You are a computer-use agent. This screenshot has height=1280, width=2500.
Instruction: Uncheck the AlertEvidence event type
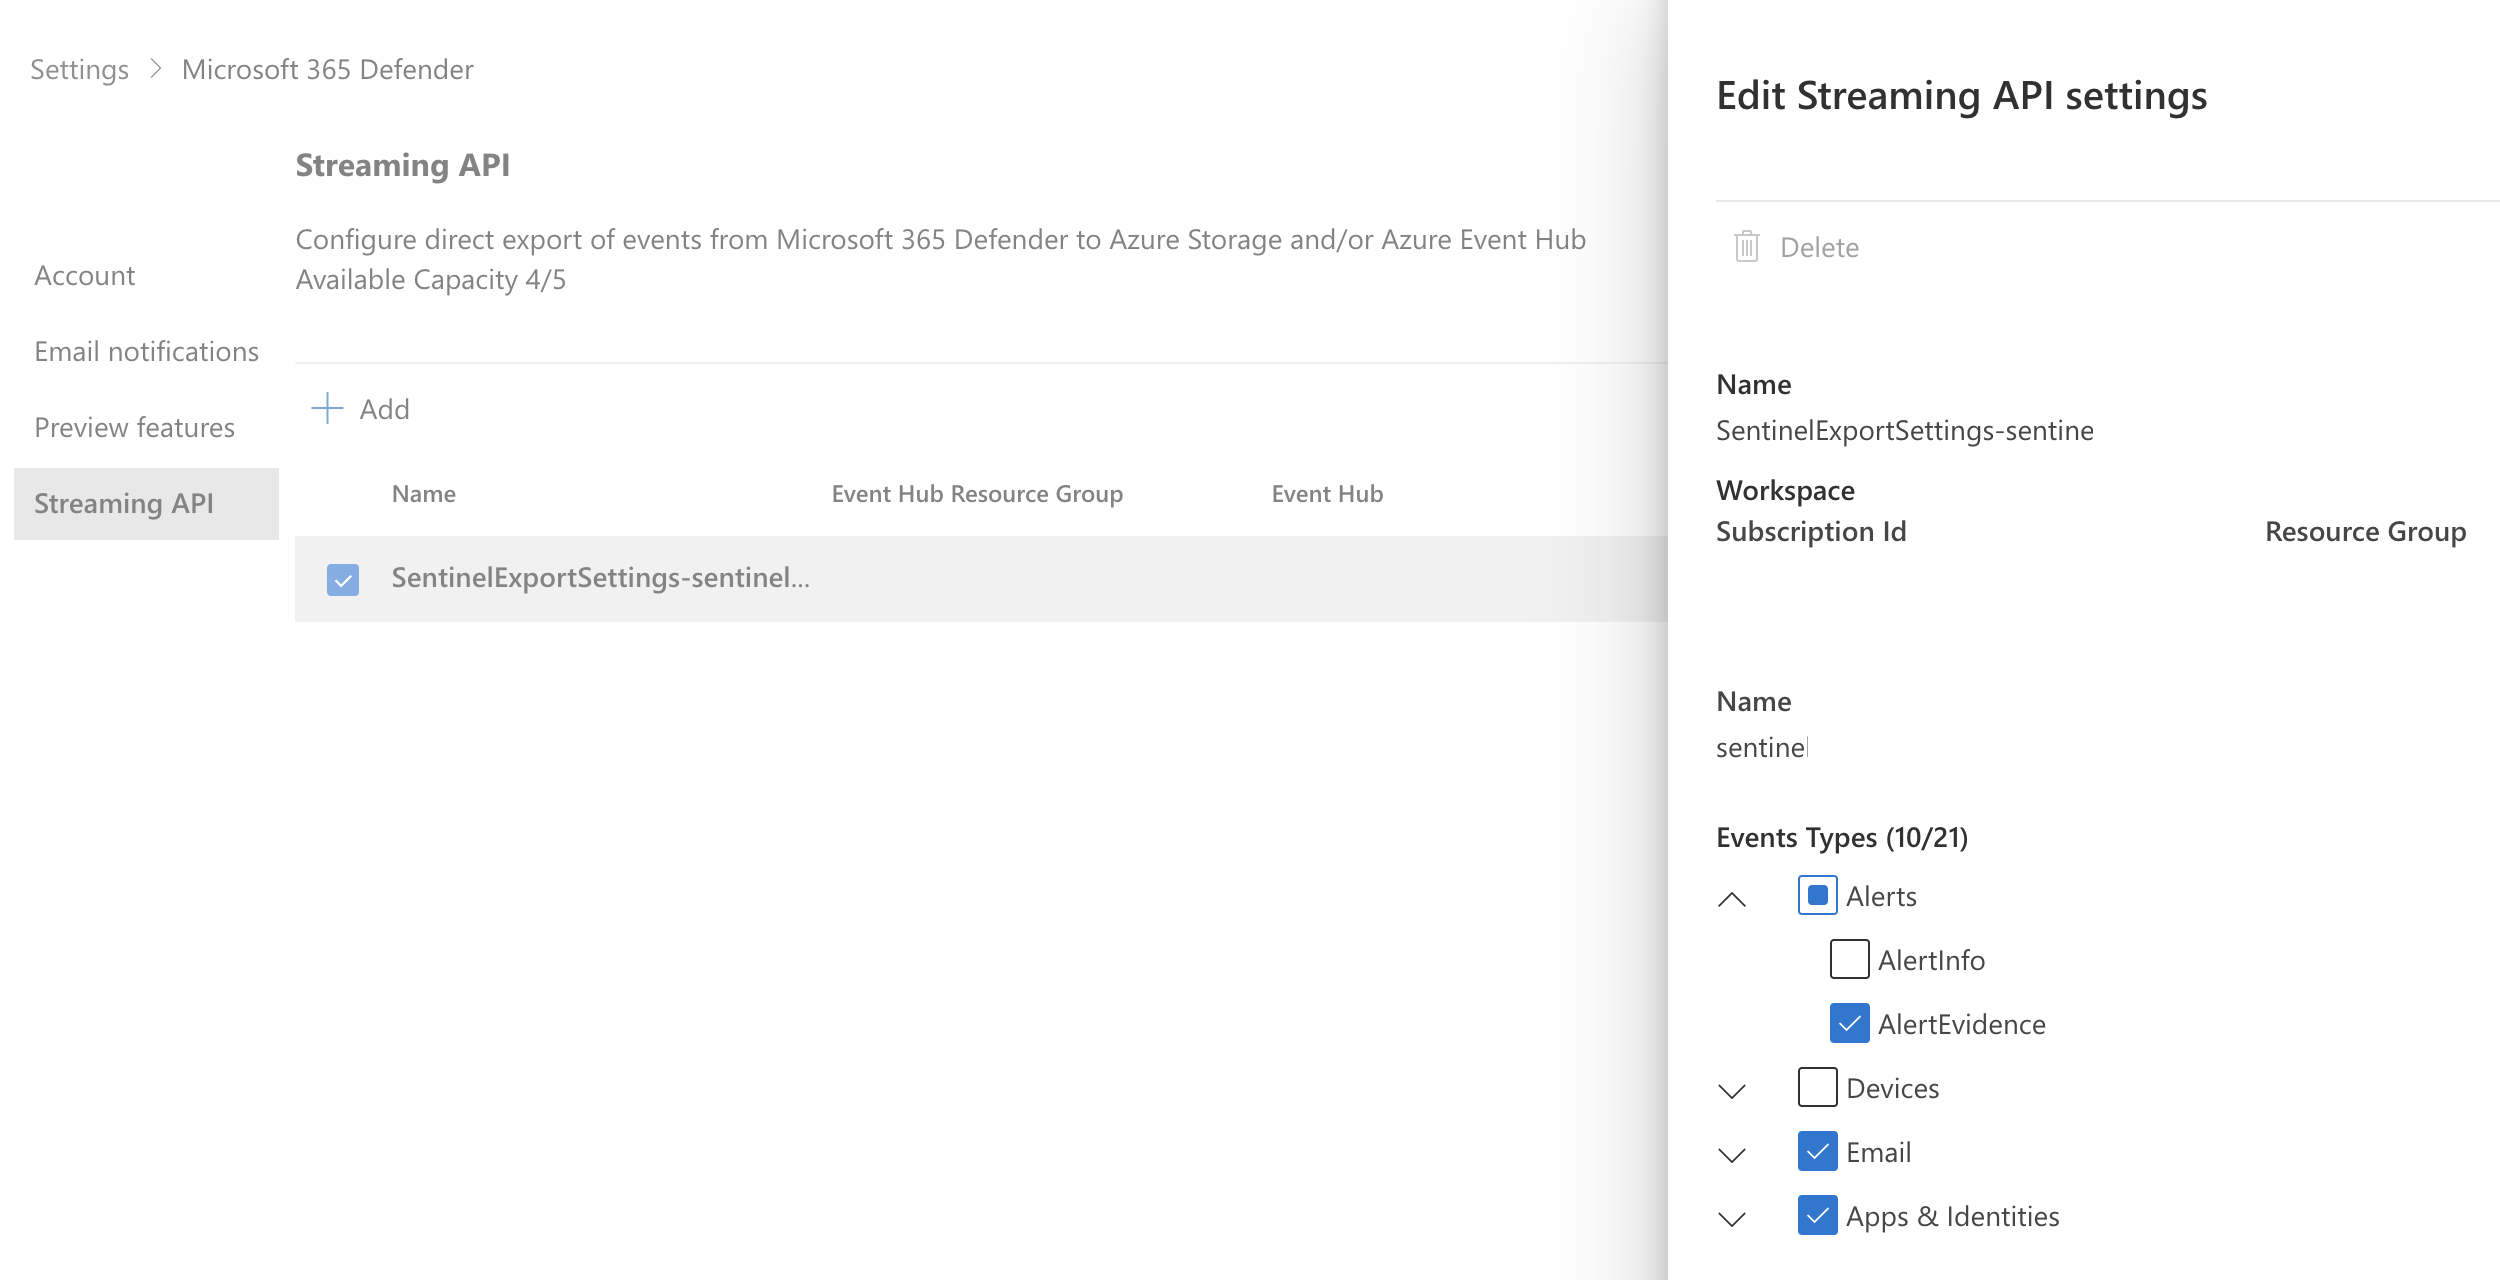click(x=1849, y=1023)
